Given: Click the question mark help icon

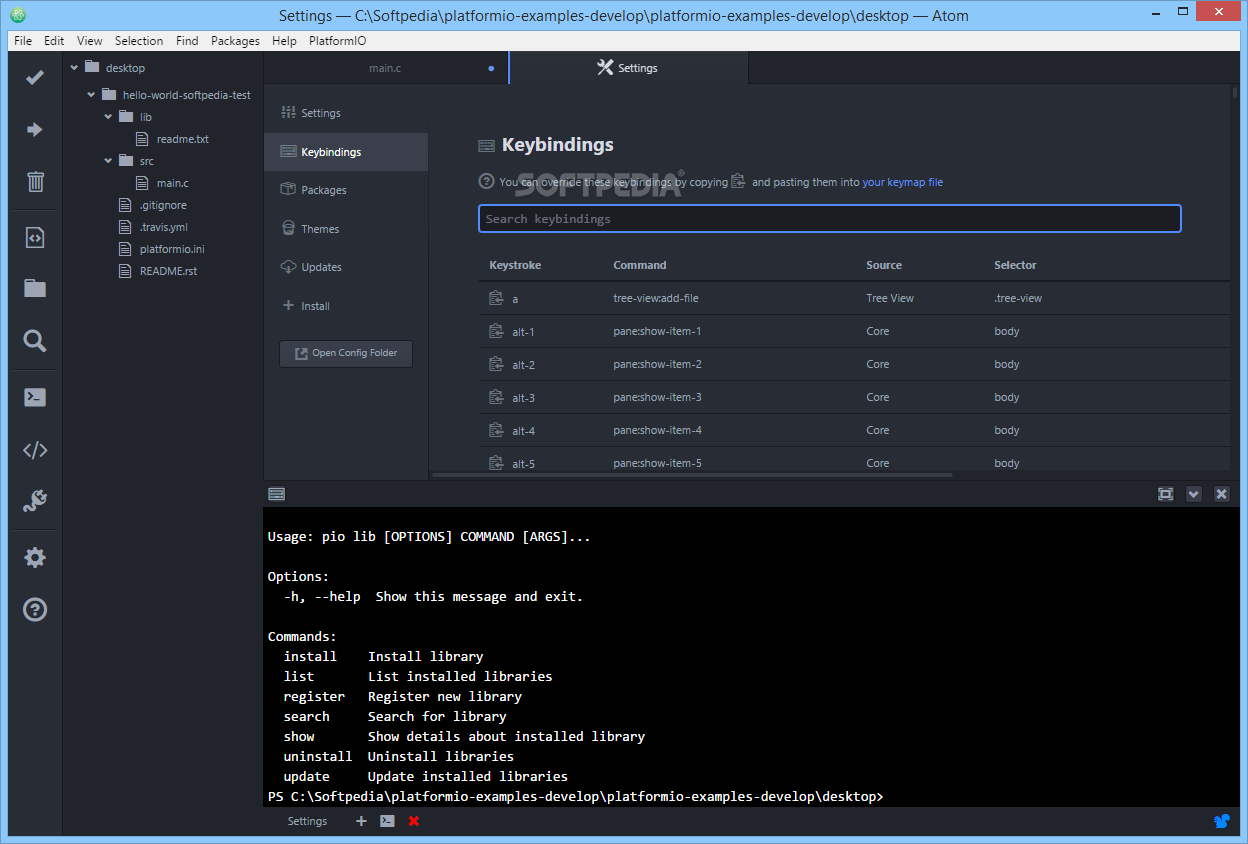Looking at the screenshot, I should [35, 609].
